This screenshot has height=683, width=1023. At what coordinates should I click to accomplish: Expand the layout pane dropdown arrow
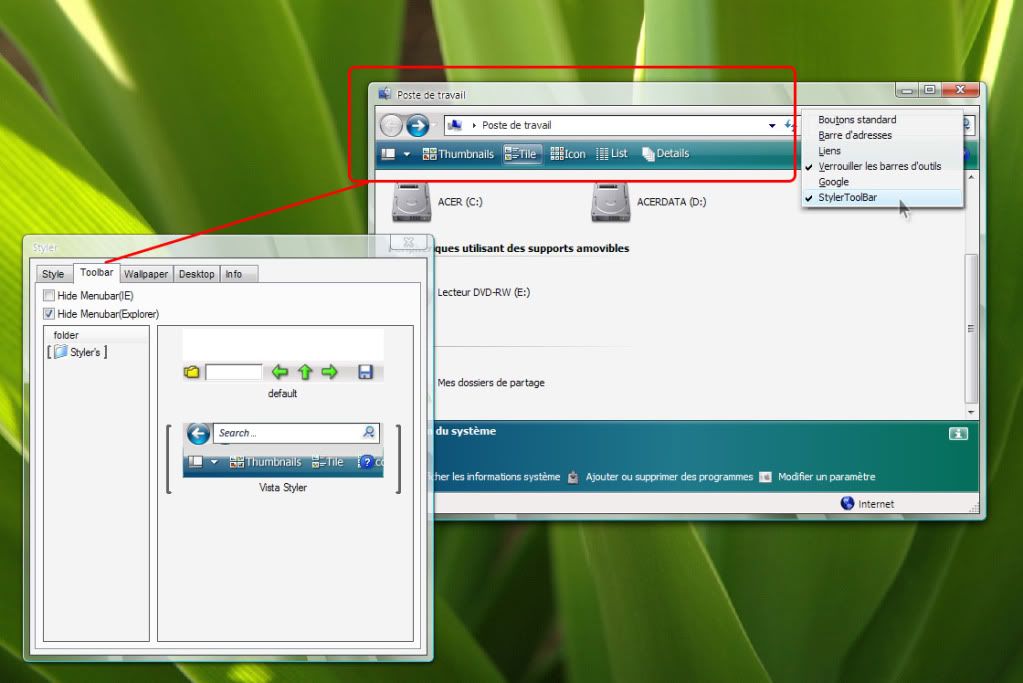[407, 155]
